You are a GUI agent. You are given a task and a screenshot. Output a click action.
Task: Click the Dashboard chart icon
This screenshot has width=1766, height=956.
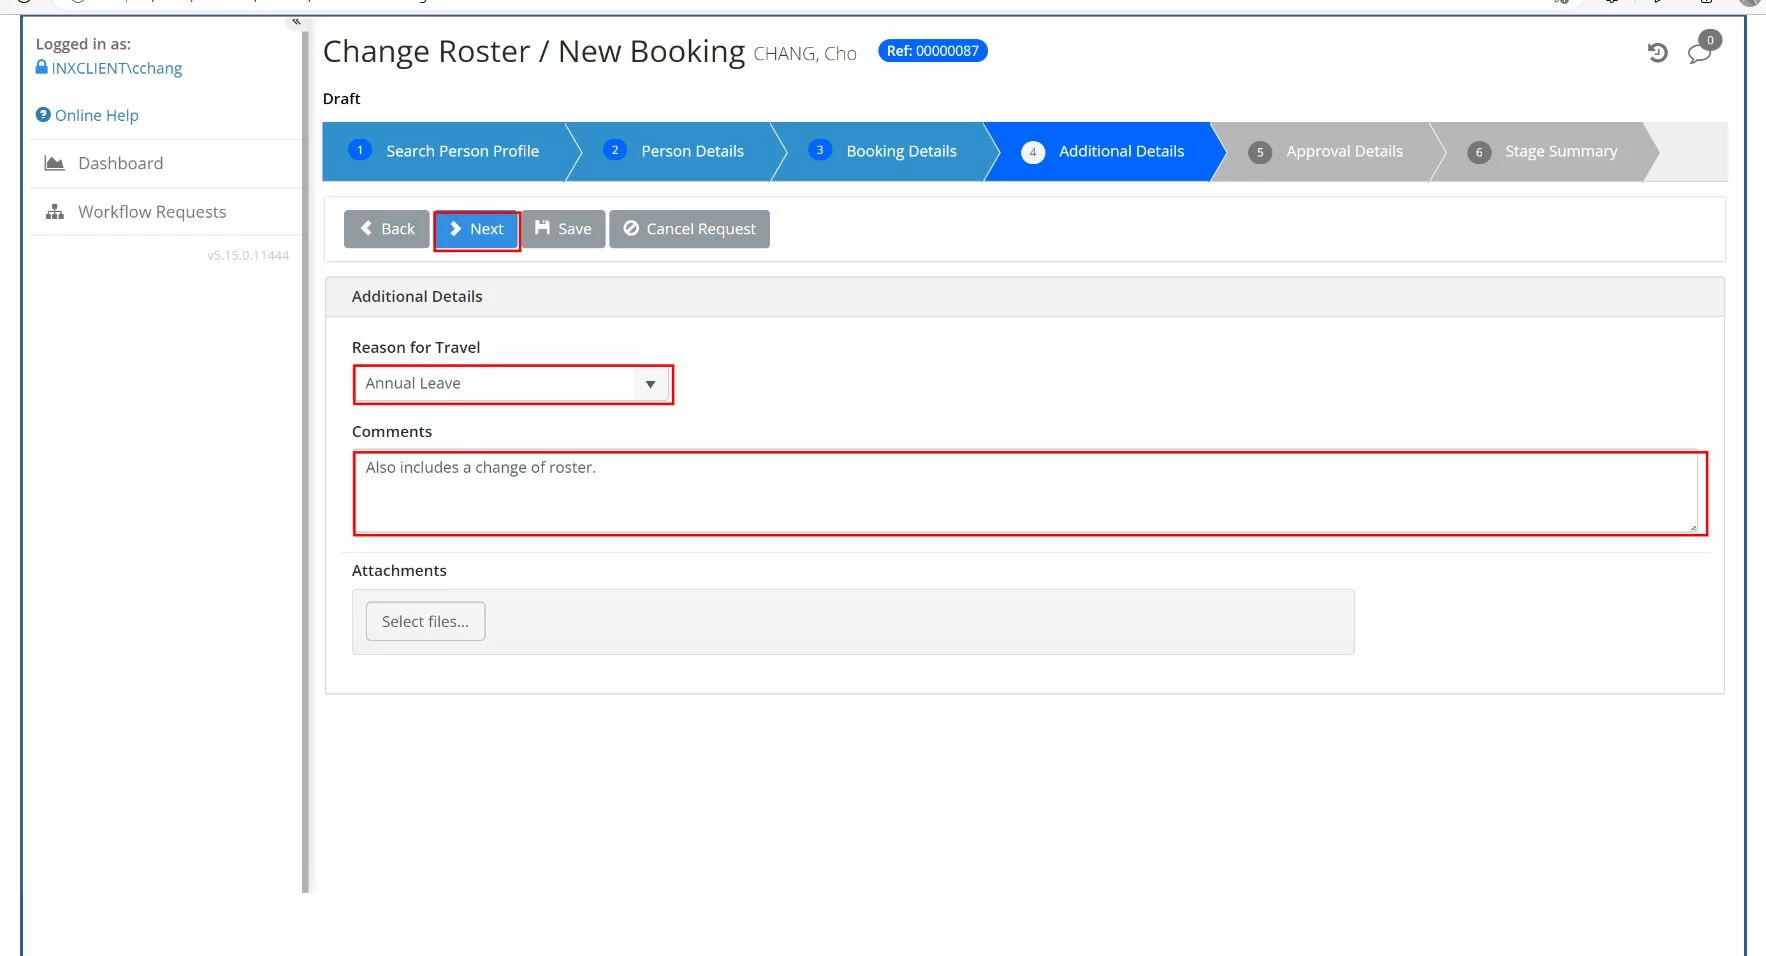[55, 163]
